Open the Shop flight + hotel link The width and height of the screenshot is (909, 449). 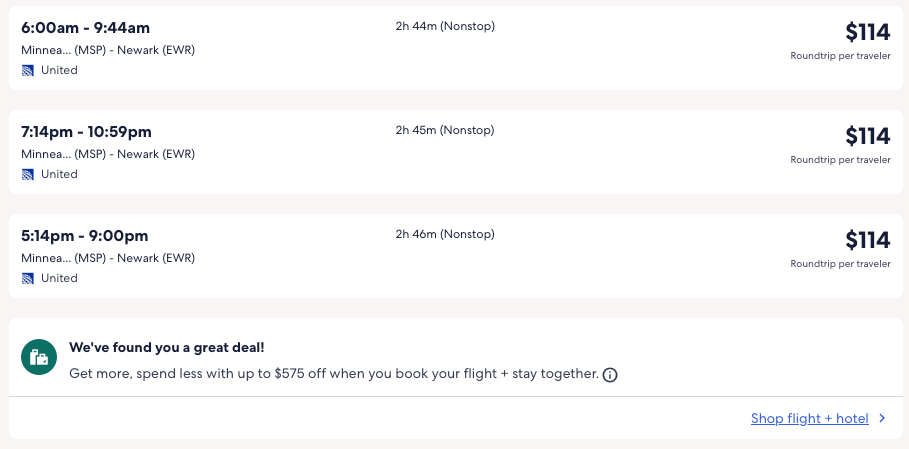click(809, 419)
